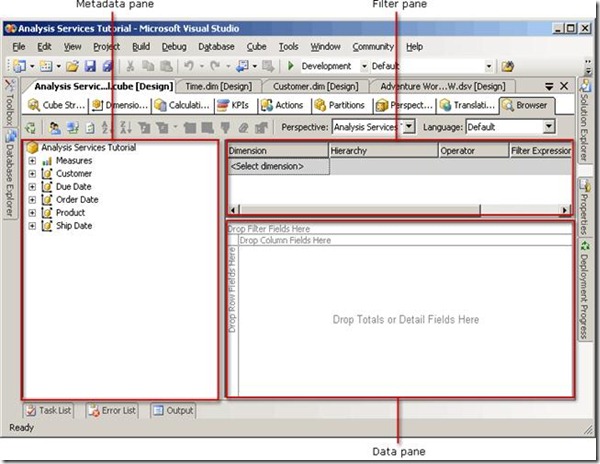Expand the Measures node
The height and width of the screenshot is (464, 600).
click(x=32, y=160)
